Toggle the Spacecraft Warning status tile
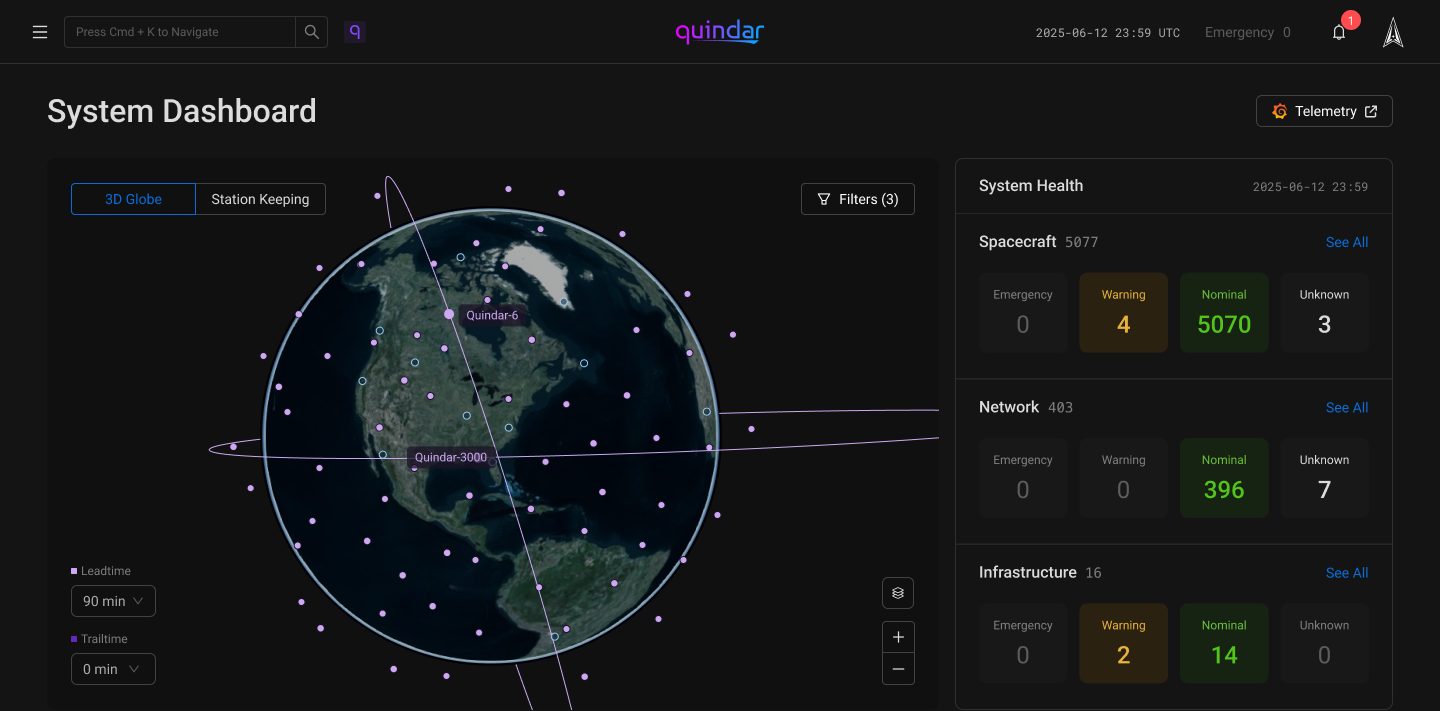Image resolution: width=1440 pixels, height=711 pixels. click(x=1123, y=312)
